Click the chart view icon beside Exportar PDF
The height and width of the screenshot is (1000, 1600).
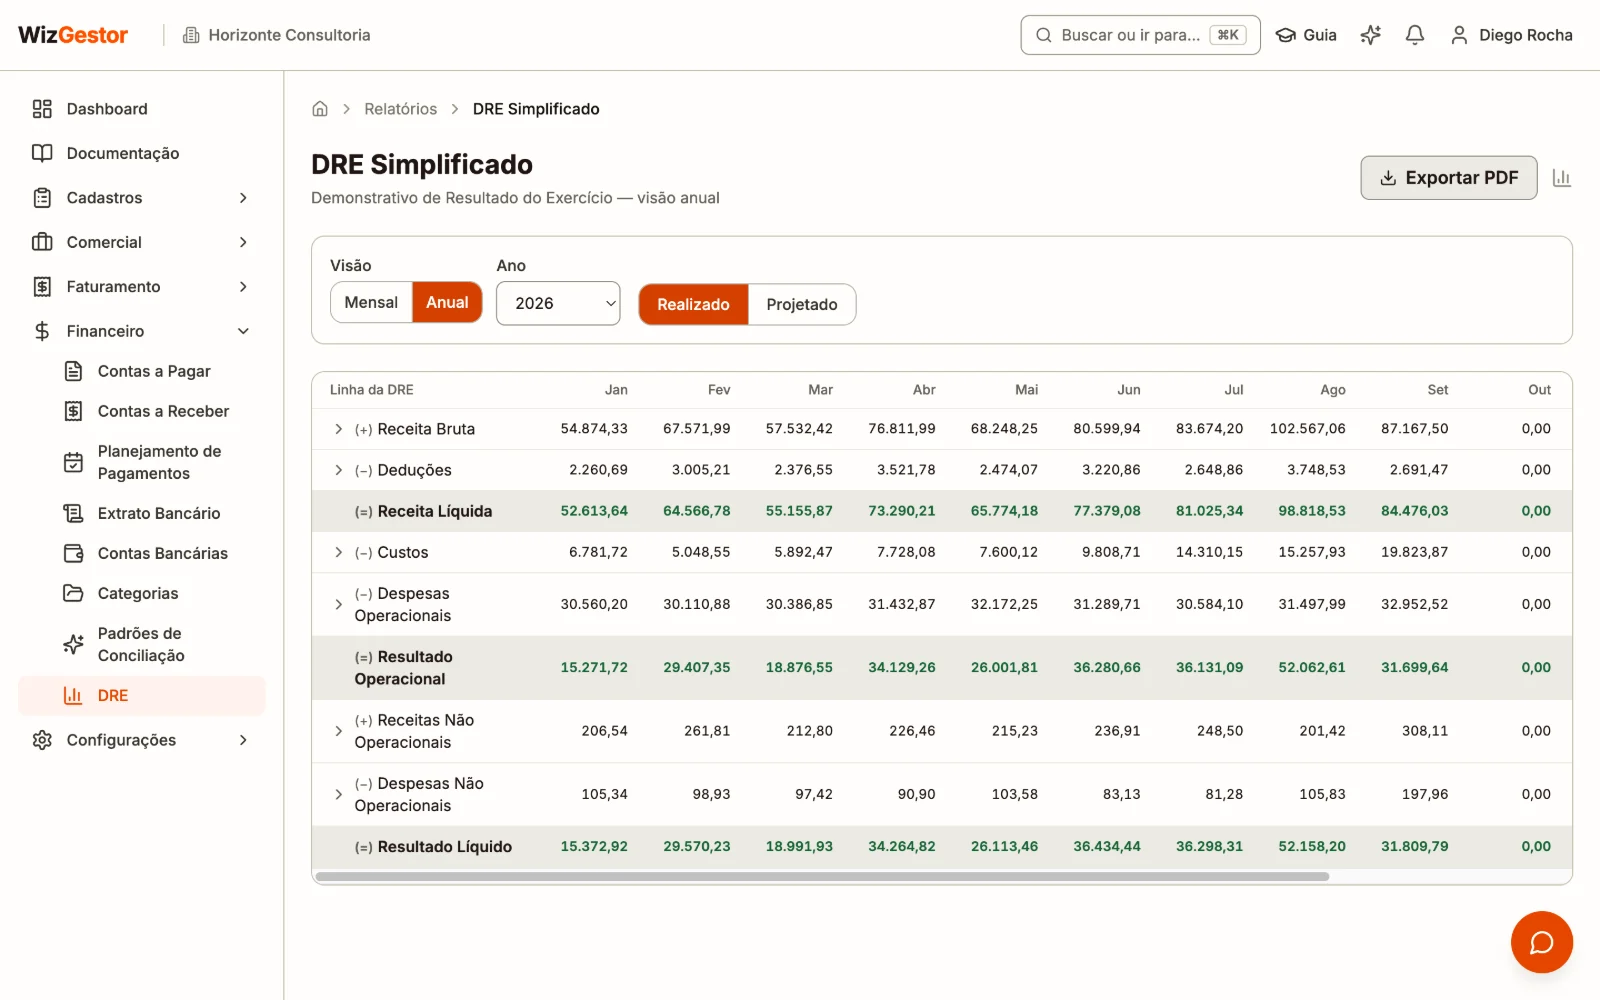(1562, 178)
